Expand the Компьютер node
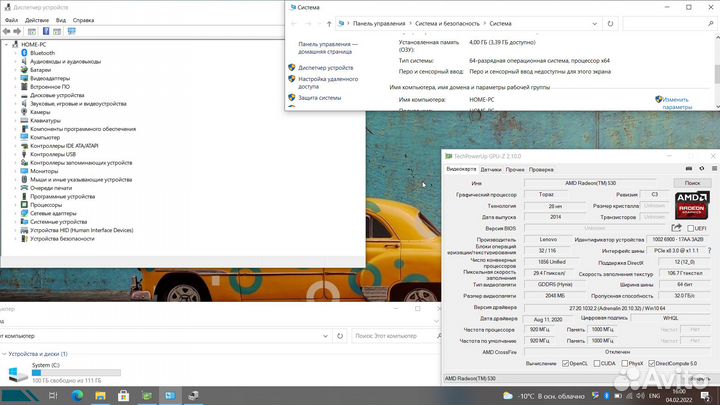 [15, 137]
